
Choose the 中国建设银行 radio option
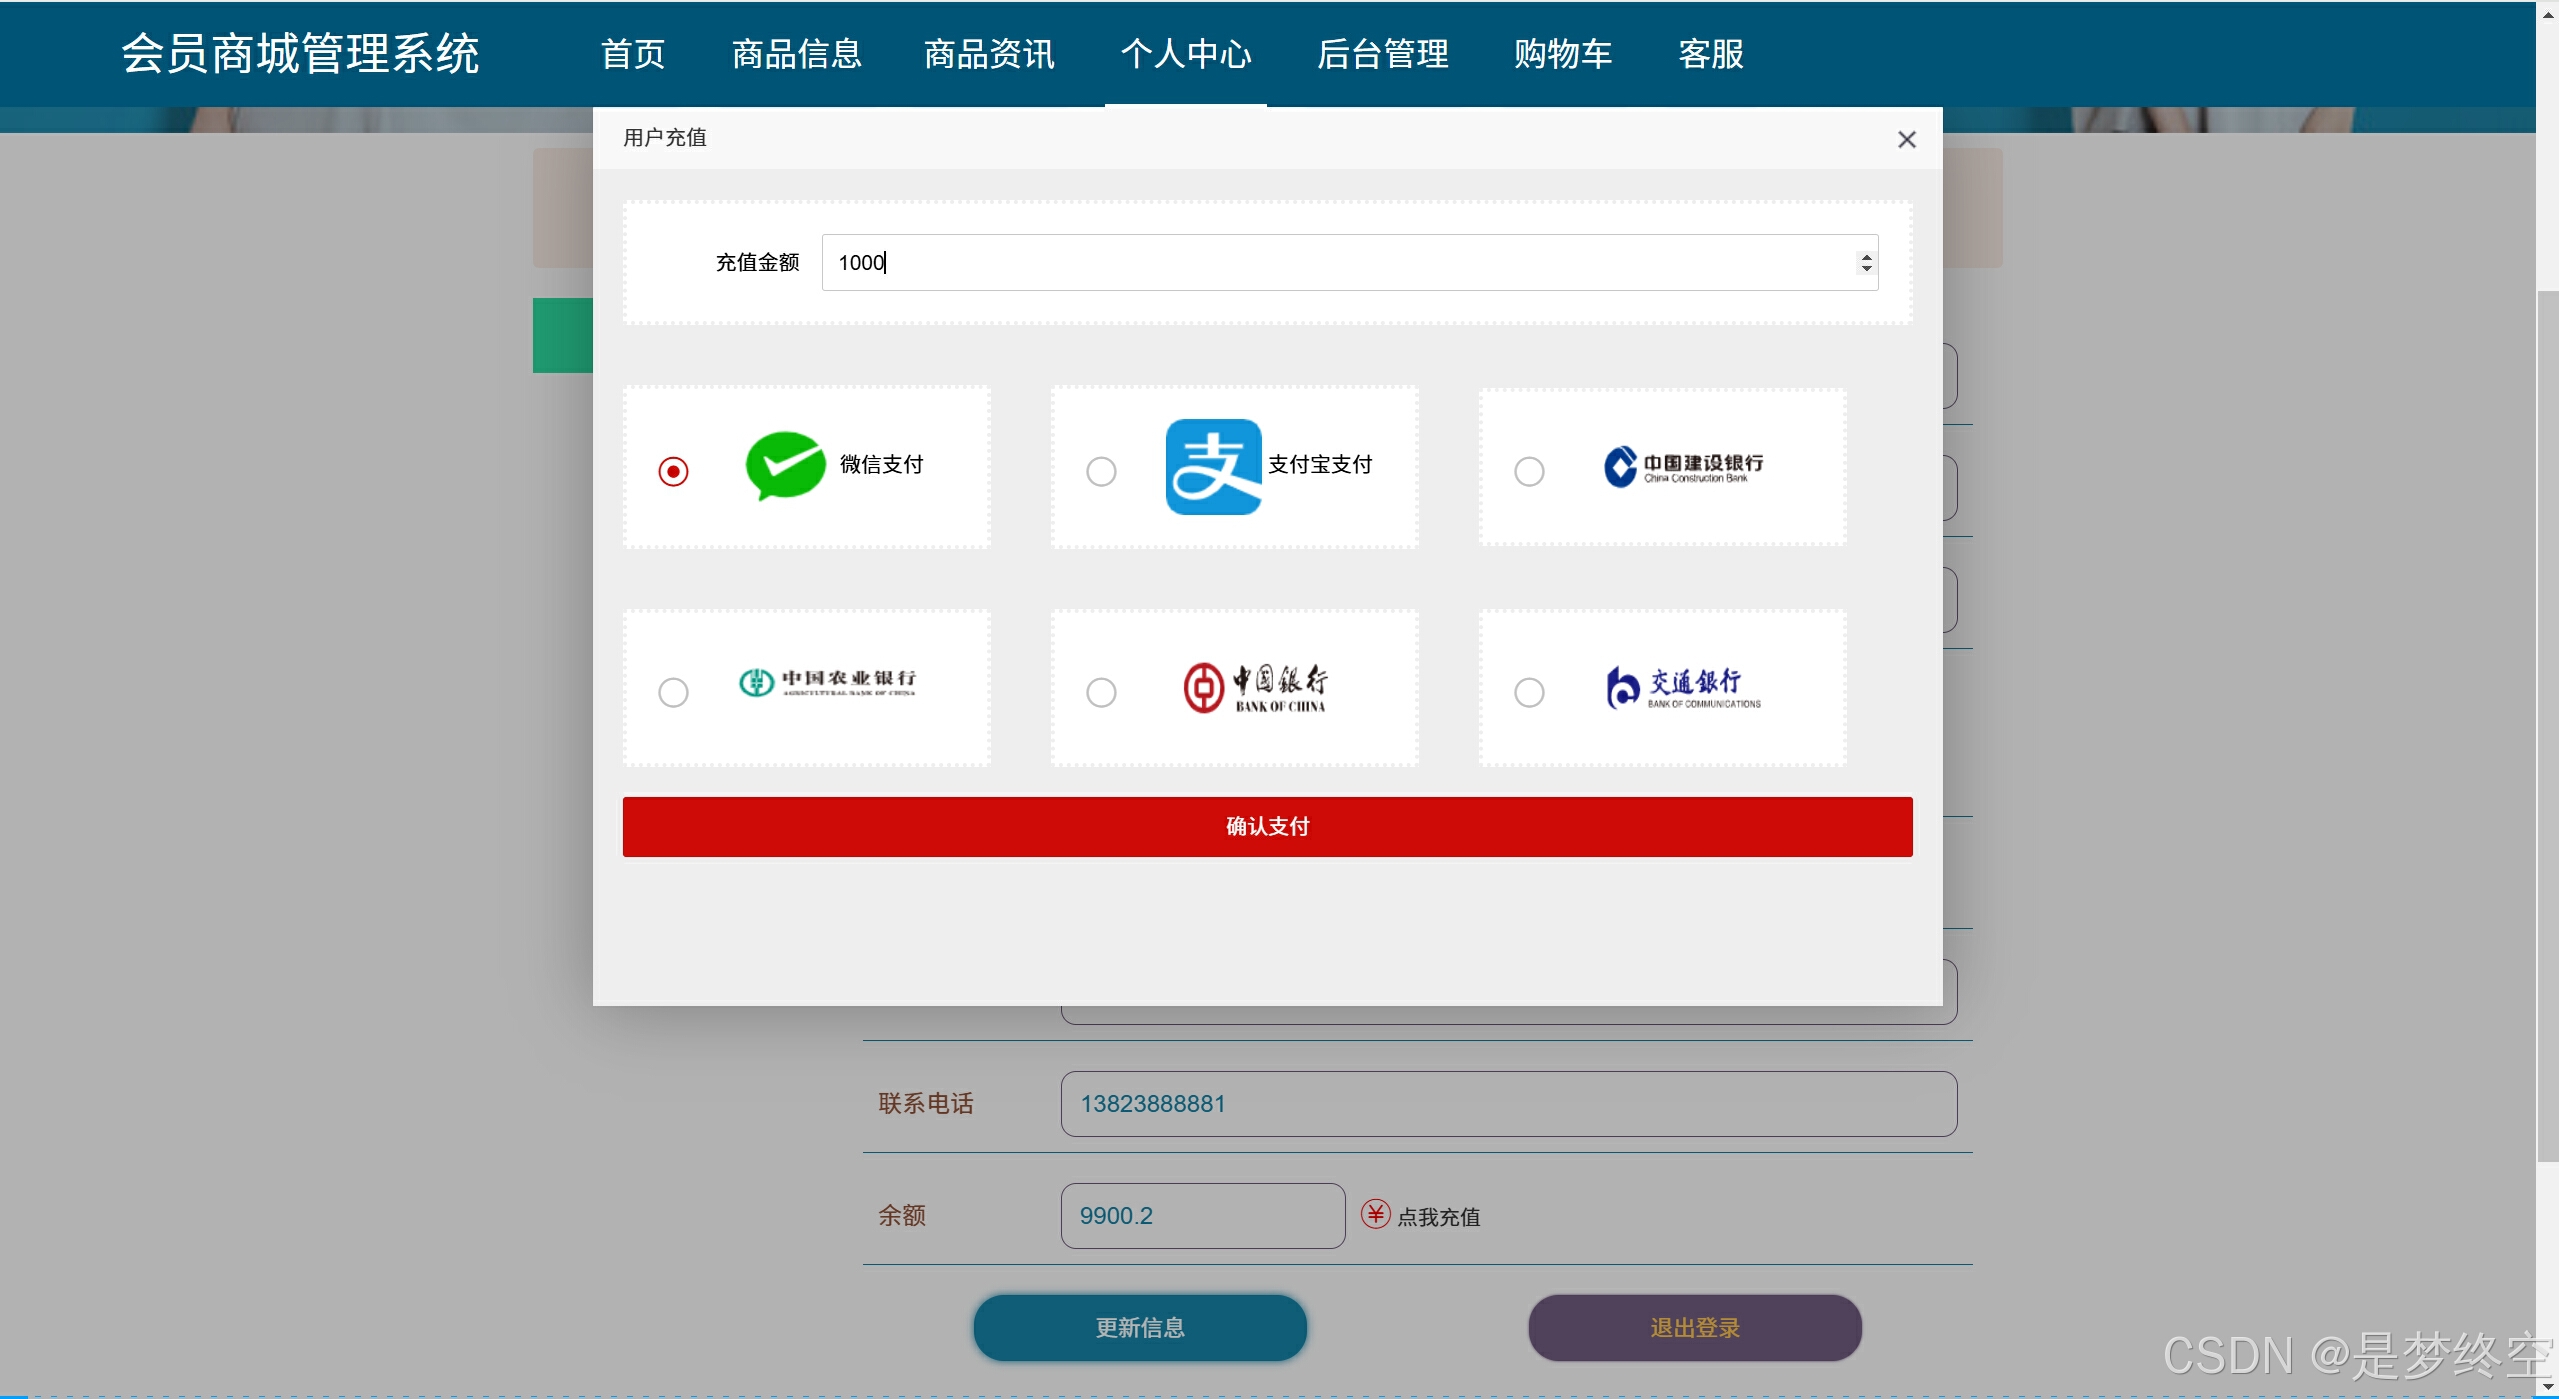click(x=1529, y=471)
